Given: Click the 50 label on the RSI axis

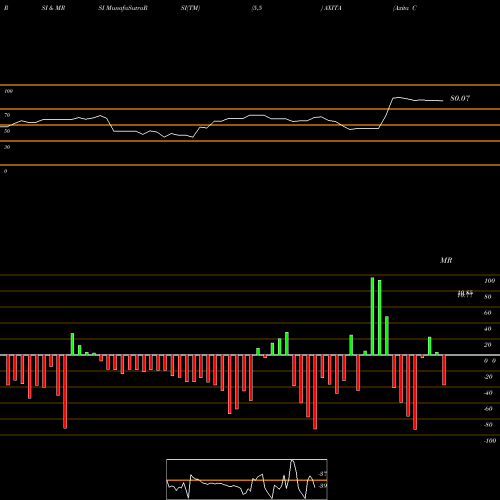Looking at the screenshot, I should (x=7, y=131).
